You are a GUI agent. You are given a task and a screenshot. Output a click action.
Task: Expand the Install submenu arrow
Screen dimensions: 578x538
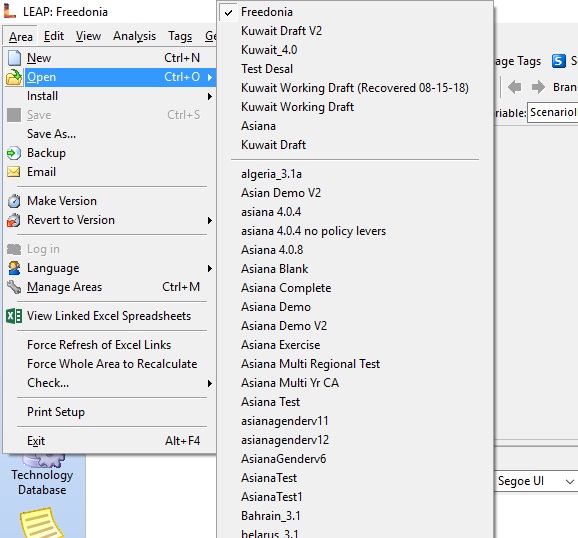209,97
